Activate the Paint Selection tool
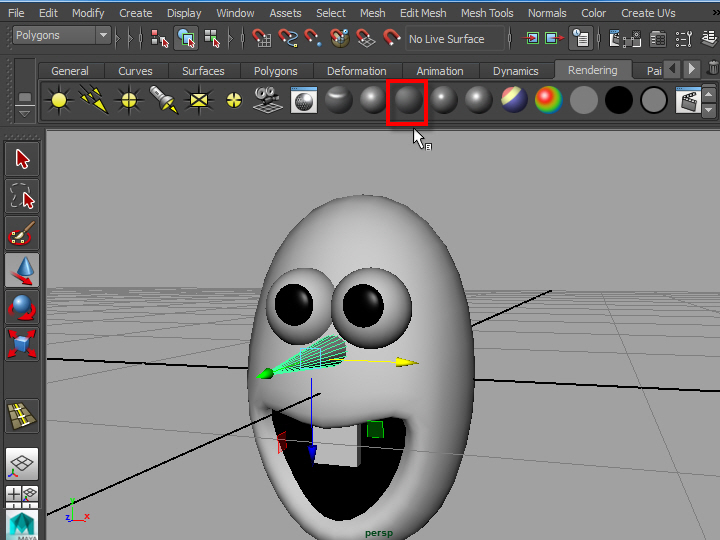Screen dimensions: 720x540 pyautogui.click(x=22, y=234)
